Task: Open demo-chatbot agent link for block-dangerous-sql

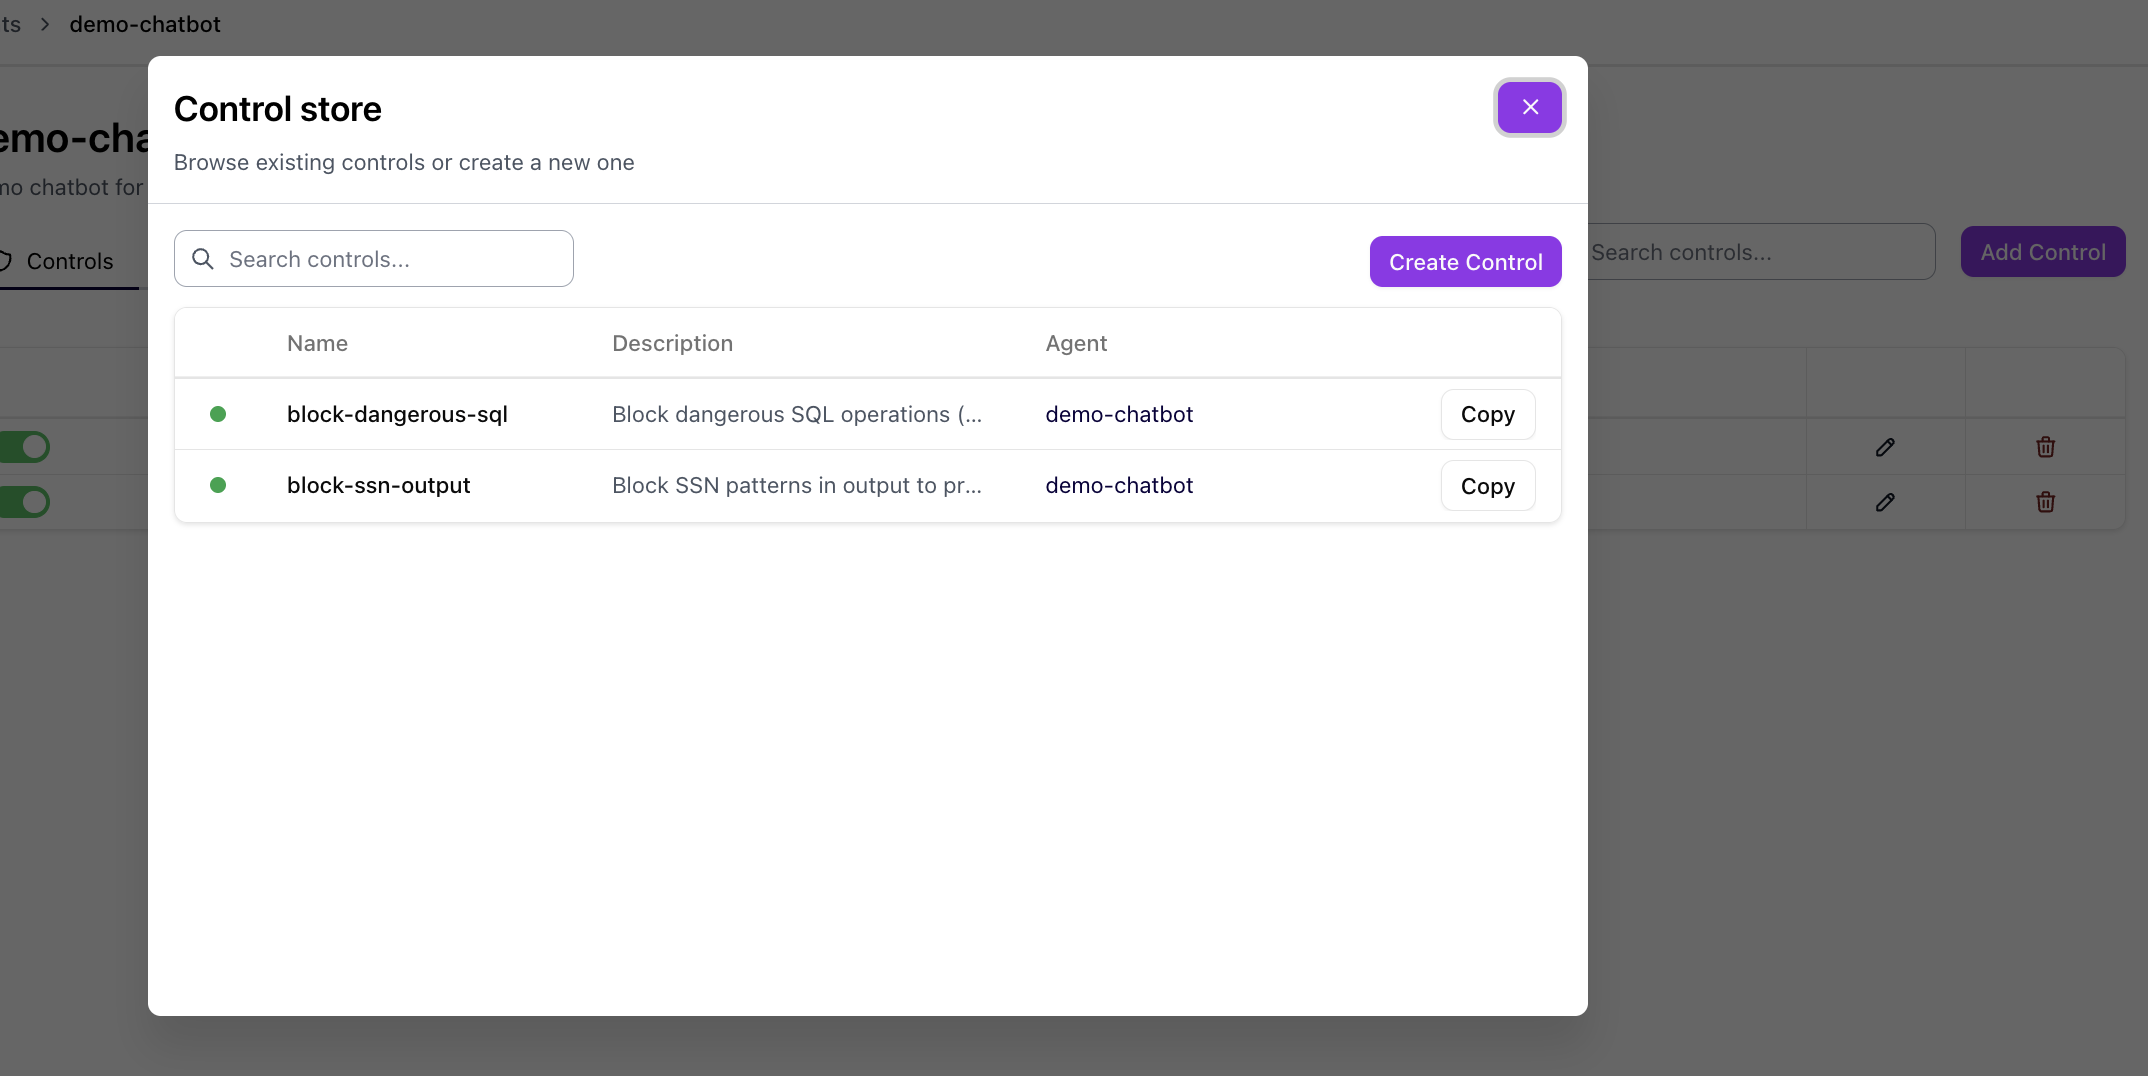Action: pyautogui.click(x=1119, y=414)
